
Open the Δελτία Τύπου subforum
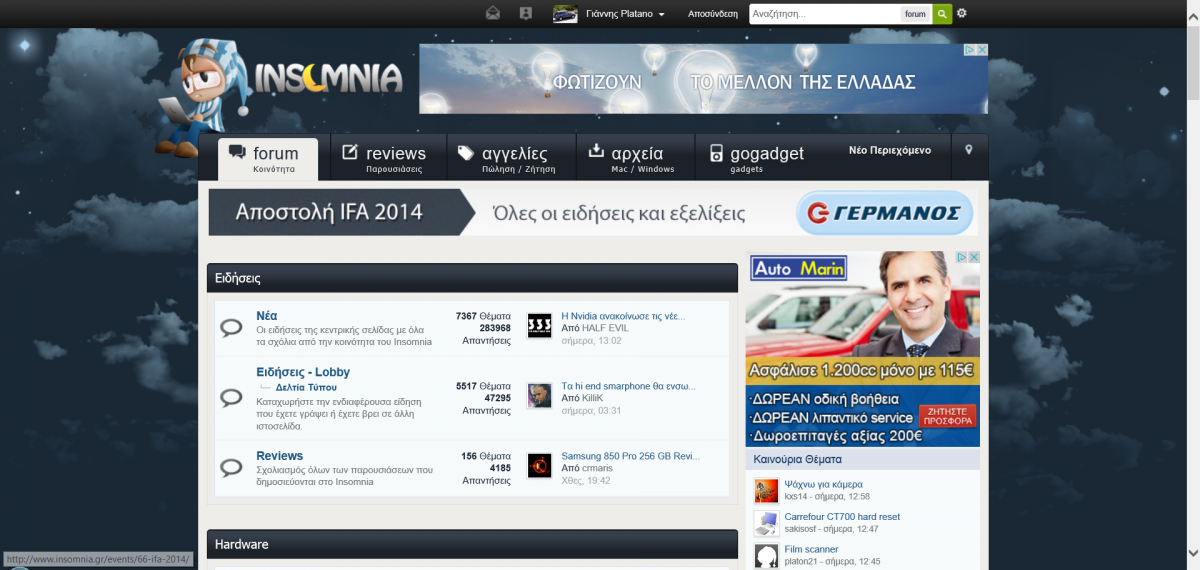pyautogui.click(x=307, y=387)
